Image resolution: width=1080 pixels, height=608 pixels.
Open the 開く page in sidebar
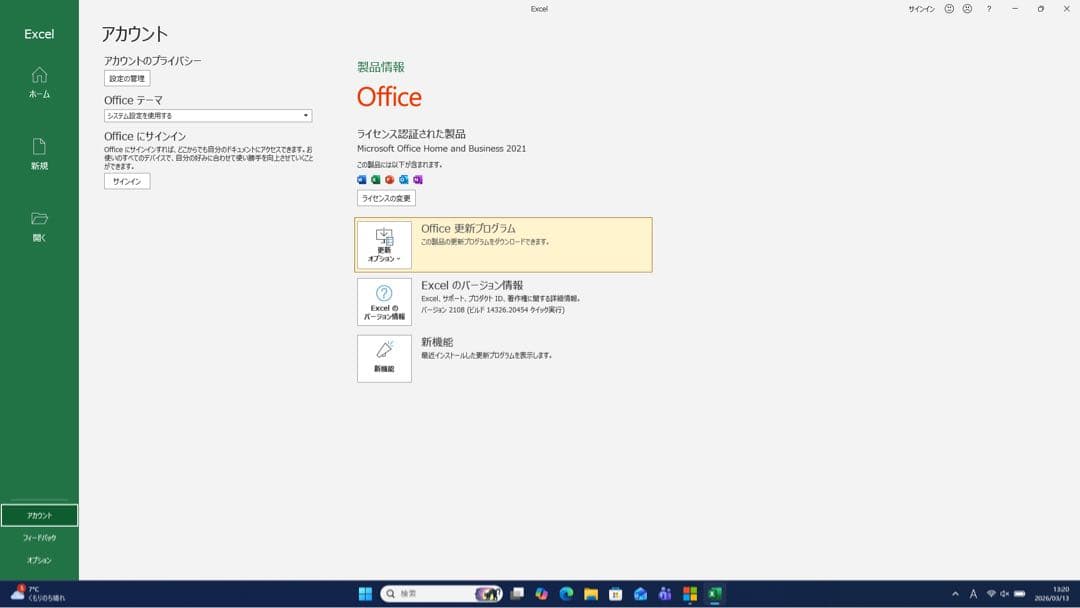click(x=39, y=227)
